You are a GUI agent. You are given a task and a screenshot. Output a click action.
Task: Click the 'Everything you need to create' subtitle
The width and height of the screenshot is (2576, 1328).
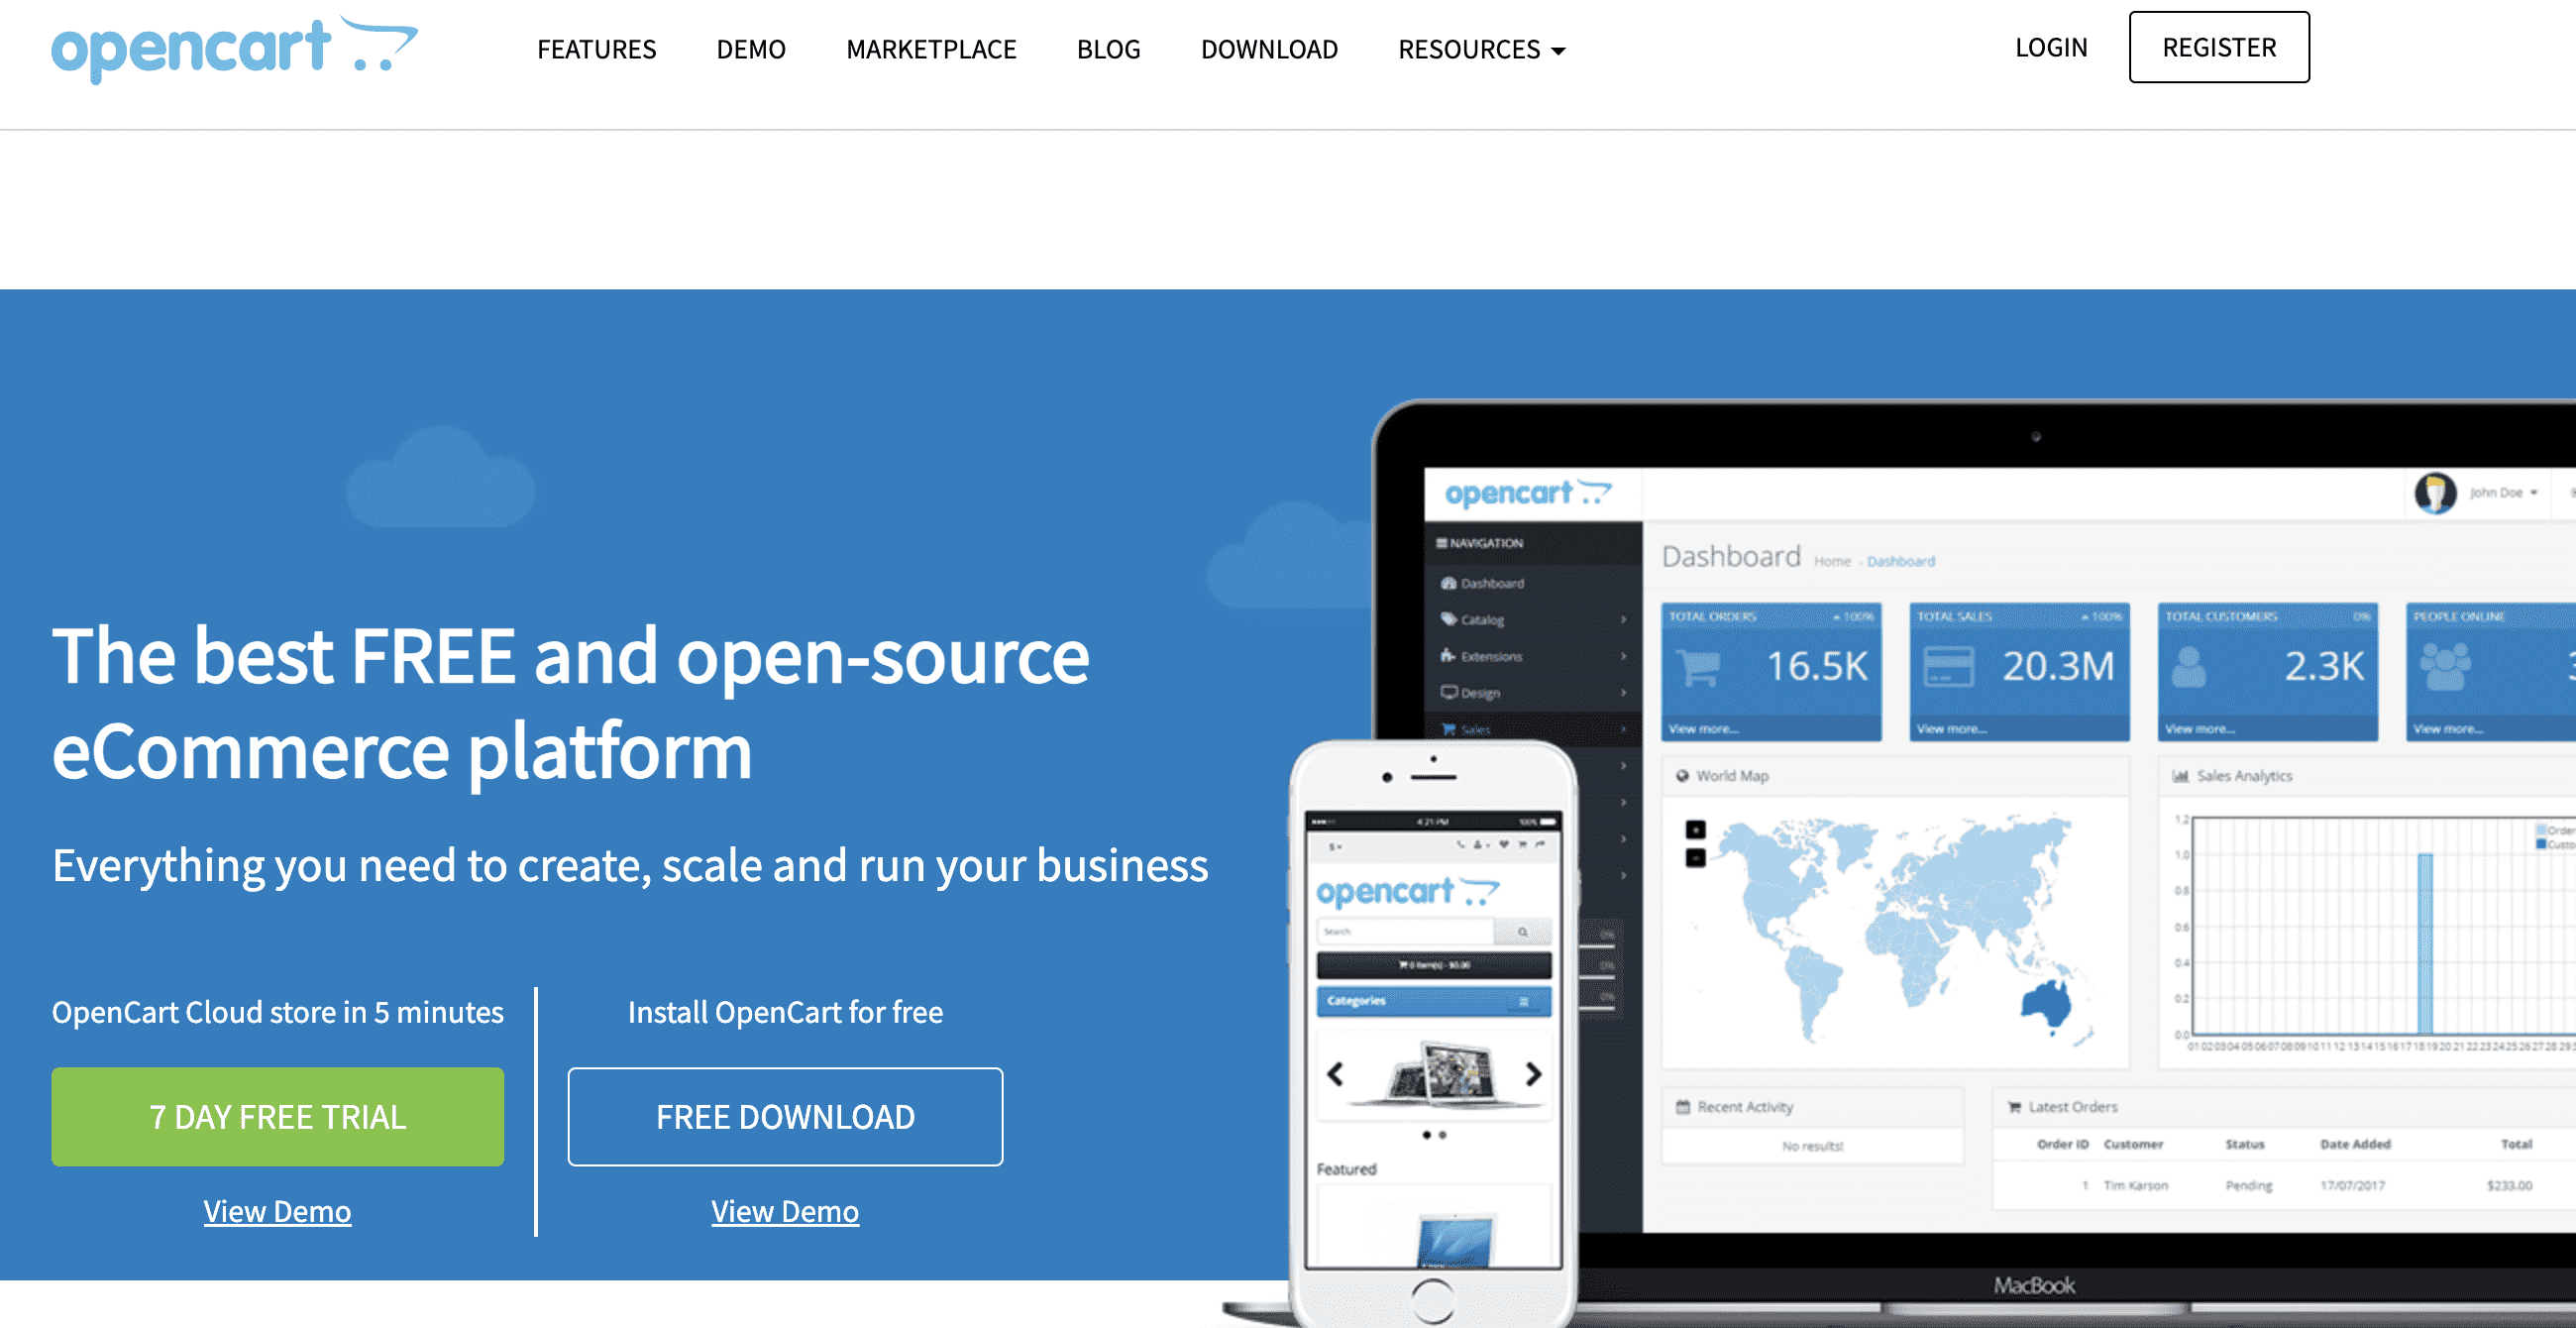click(630, 865)
